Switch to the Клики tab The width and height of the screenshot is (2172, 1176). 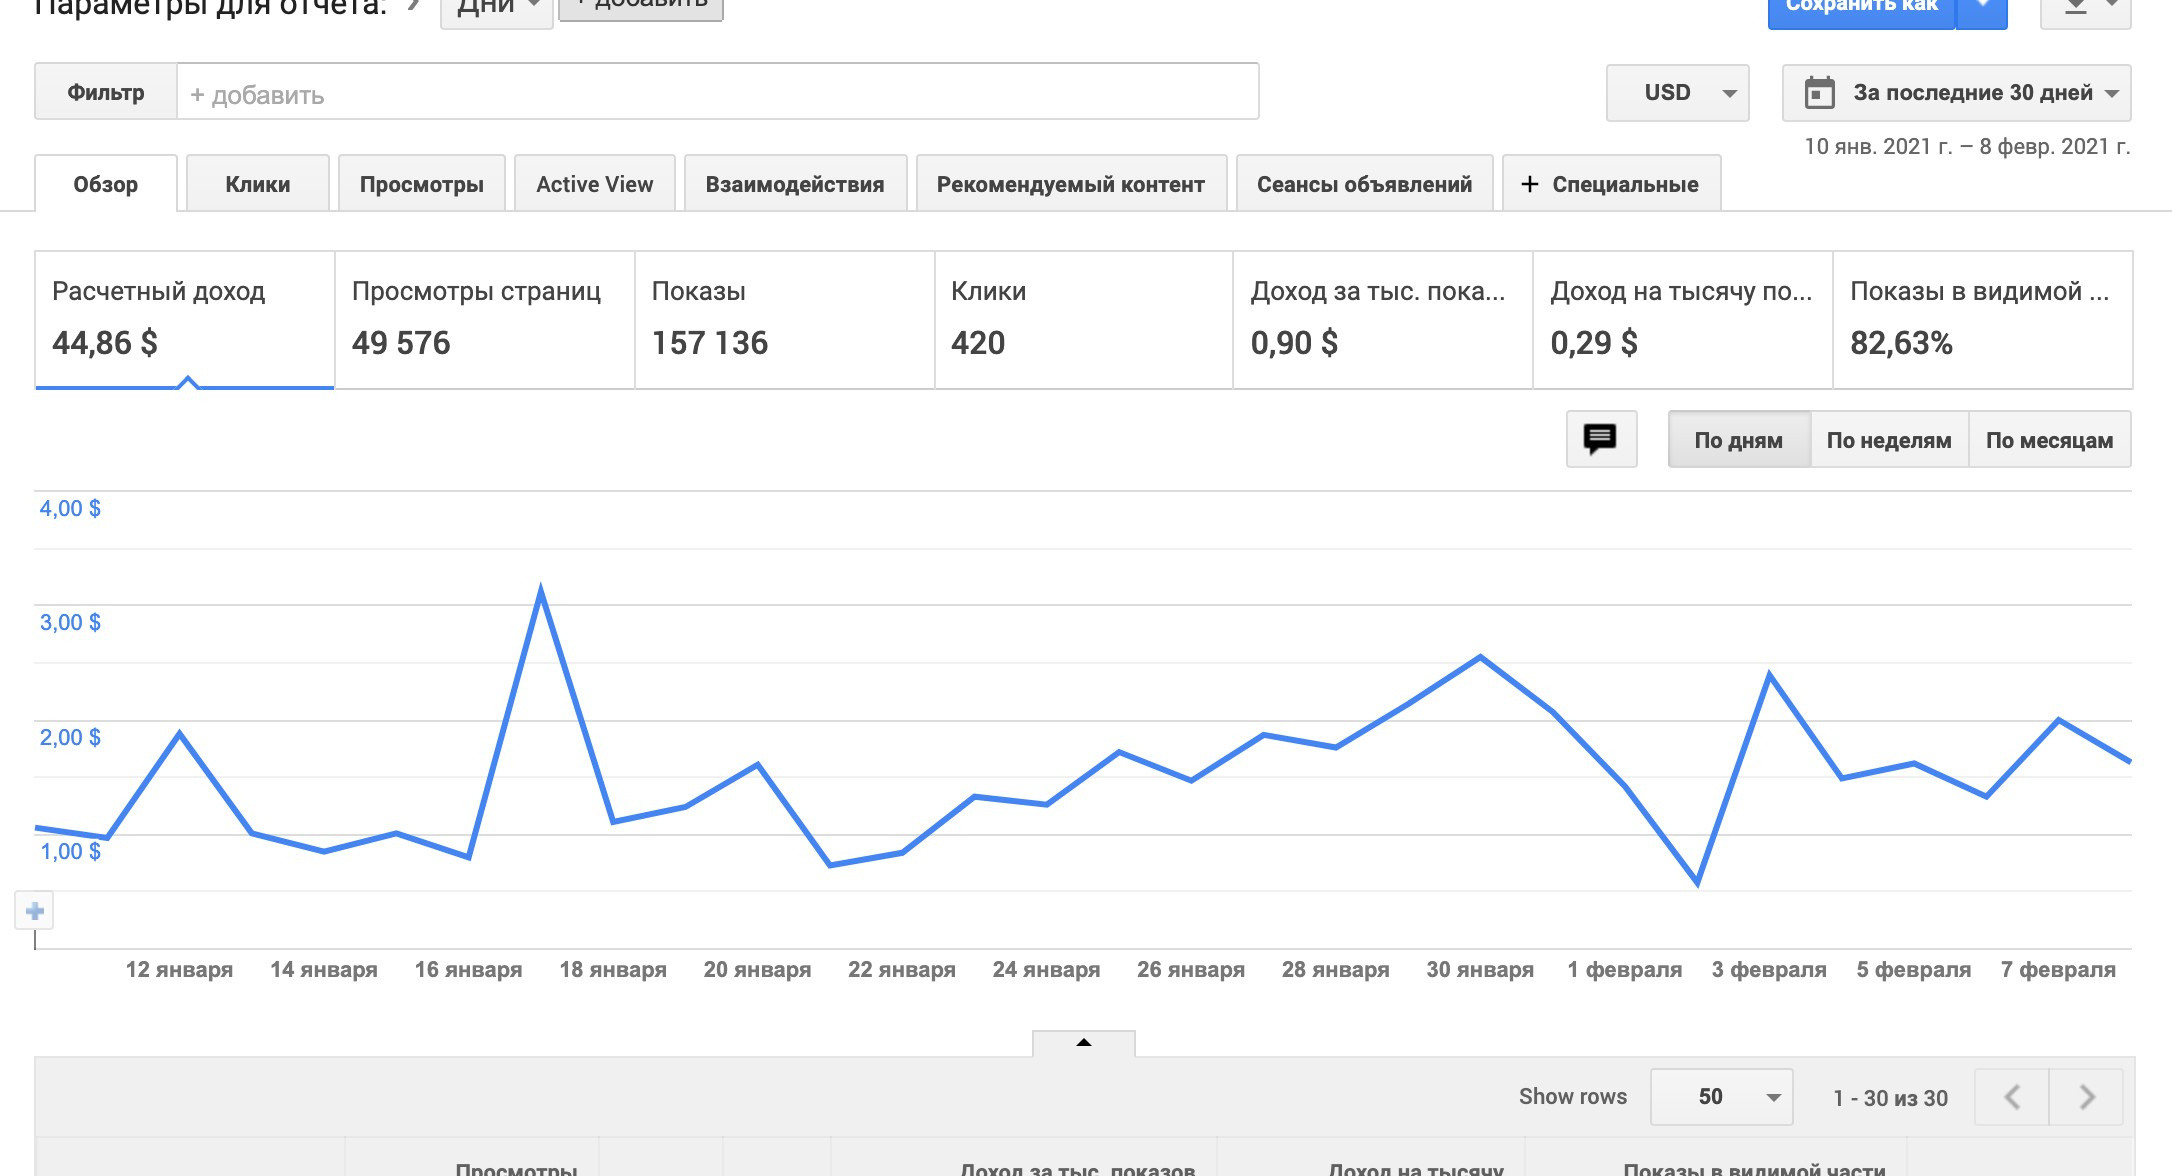coord(257,184)
